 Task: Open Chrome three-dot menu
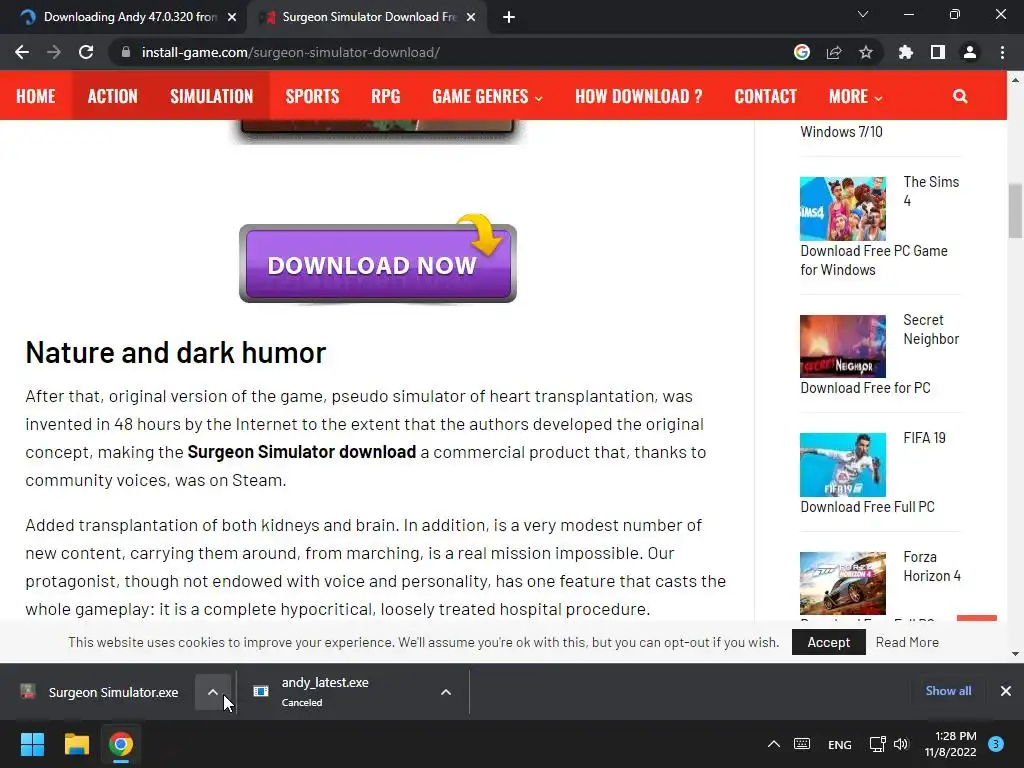pyautogui.click(x=1002, y=52)
